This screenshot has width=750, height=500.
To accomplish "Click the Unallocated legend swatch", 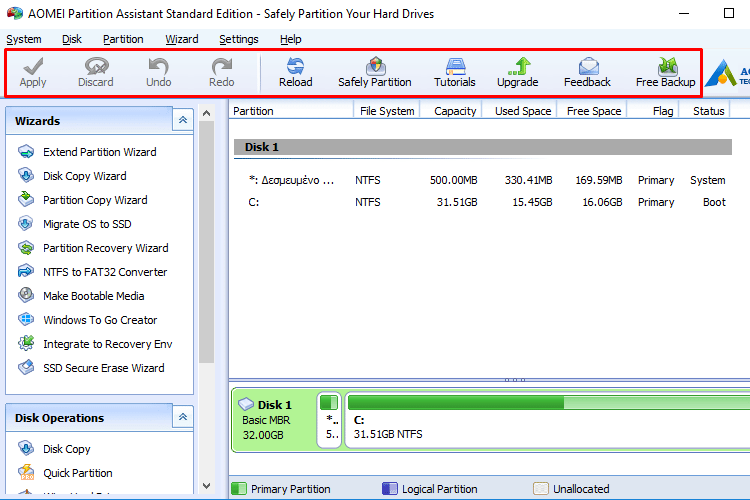I will point(540,489).
